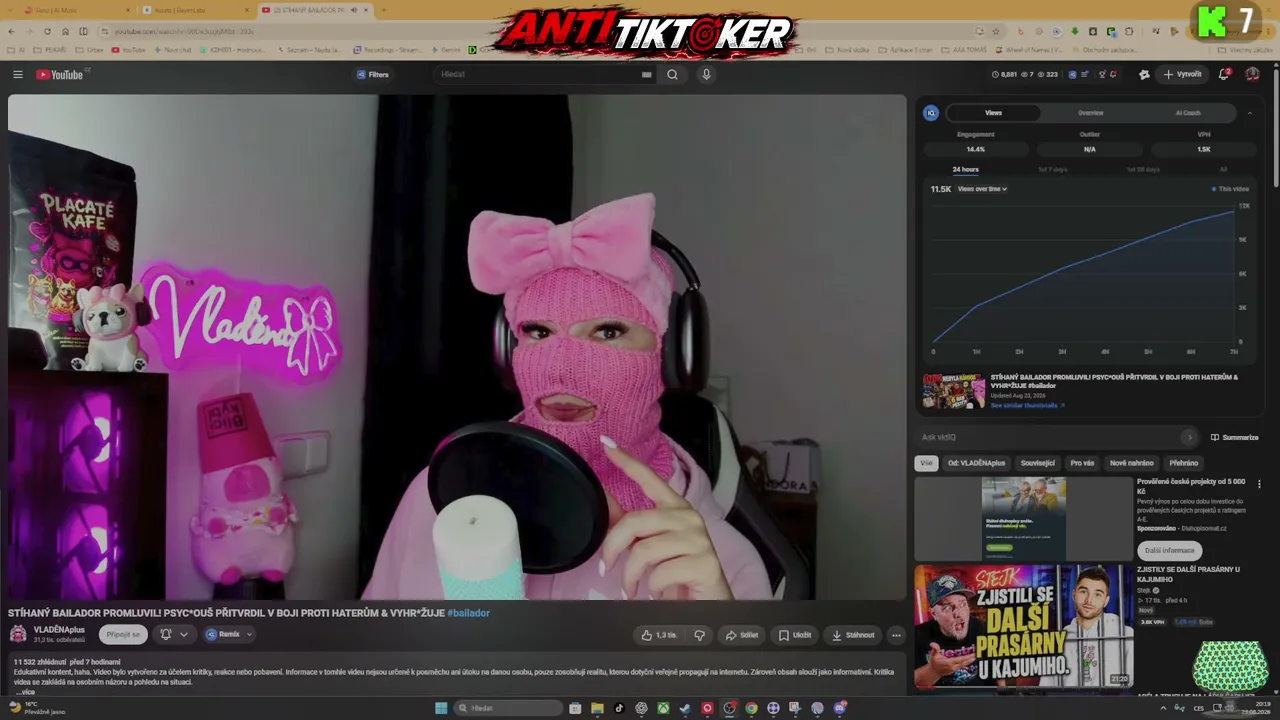Open the Remix dropdown
This screenshot has width=1280, height=720.
[x=229, y=634]
